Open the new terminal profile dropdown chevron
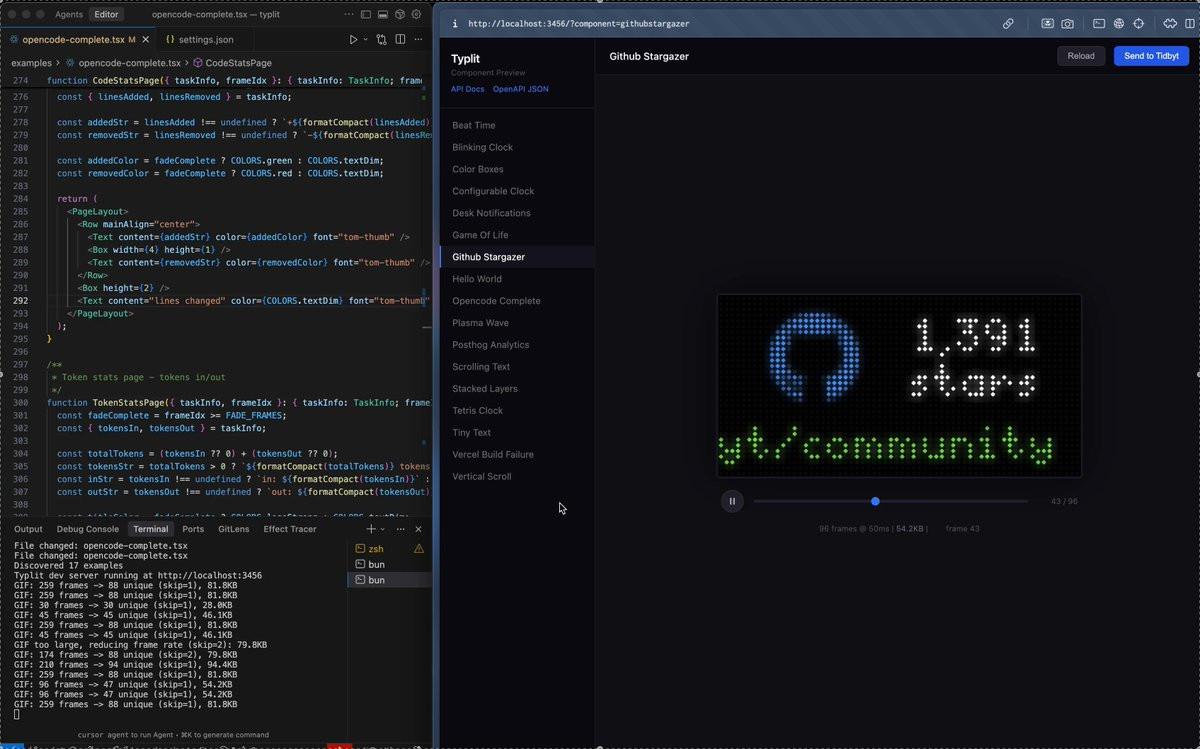 coord(383,529)
